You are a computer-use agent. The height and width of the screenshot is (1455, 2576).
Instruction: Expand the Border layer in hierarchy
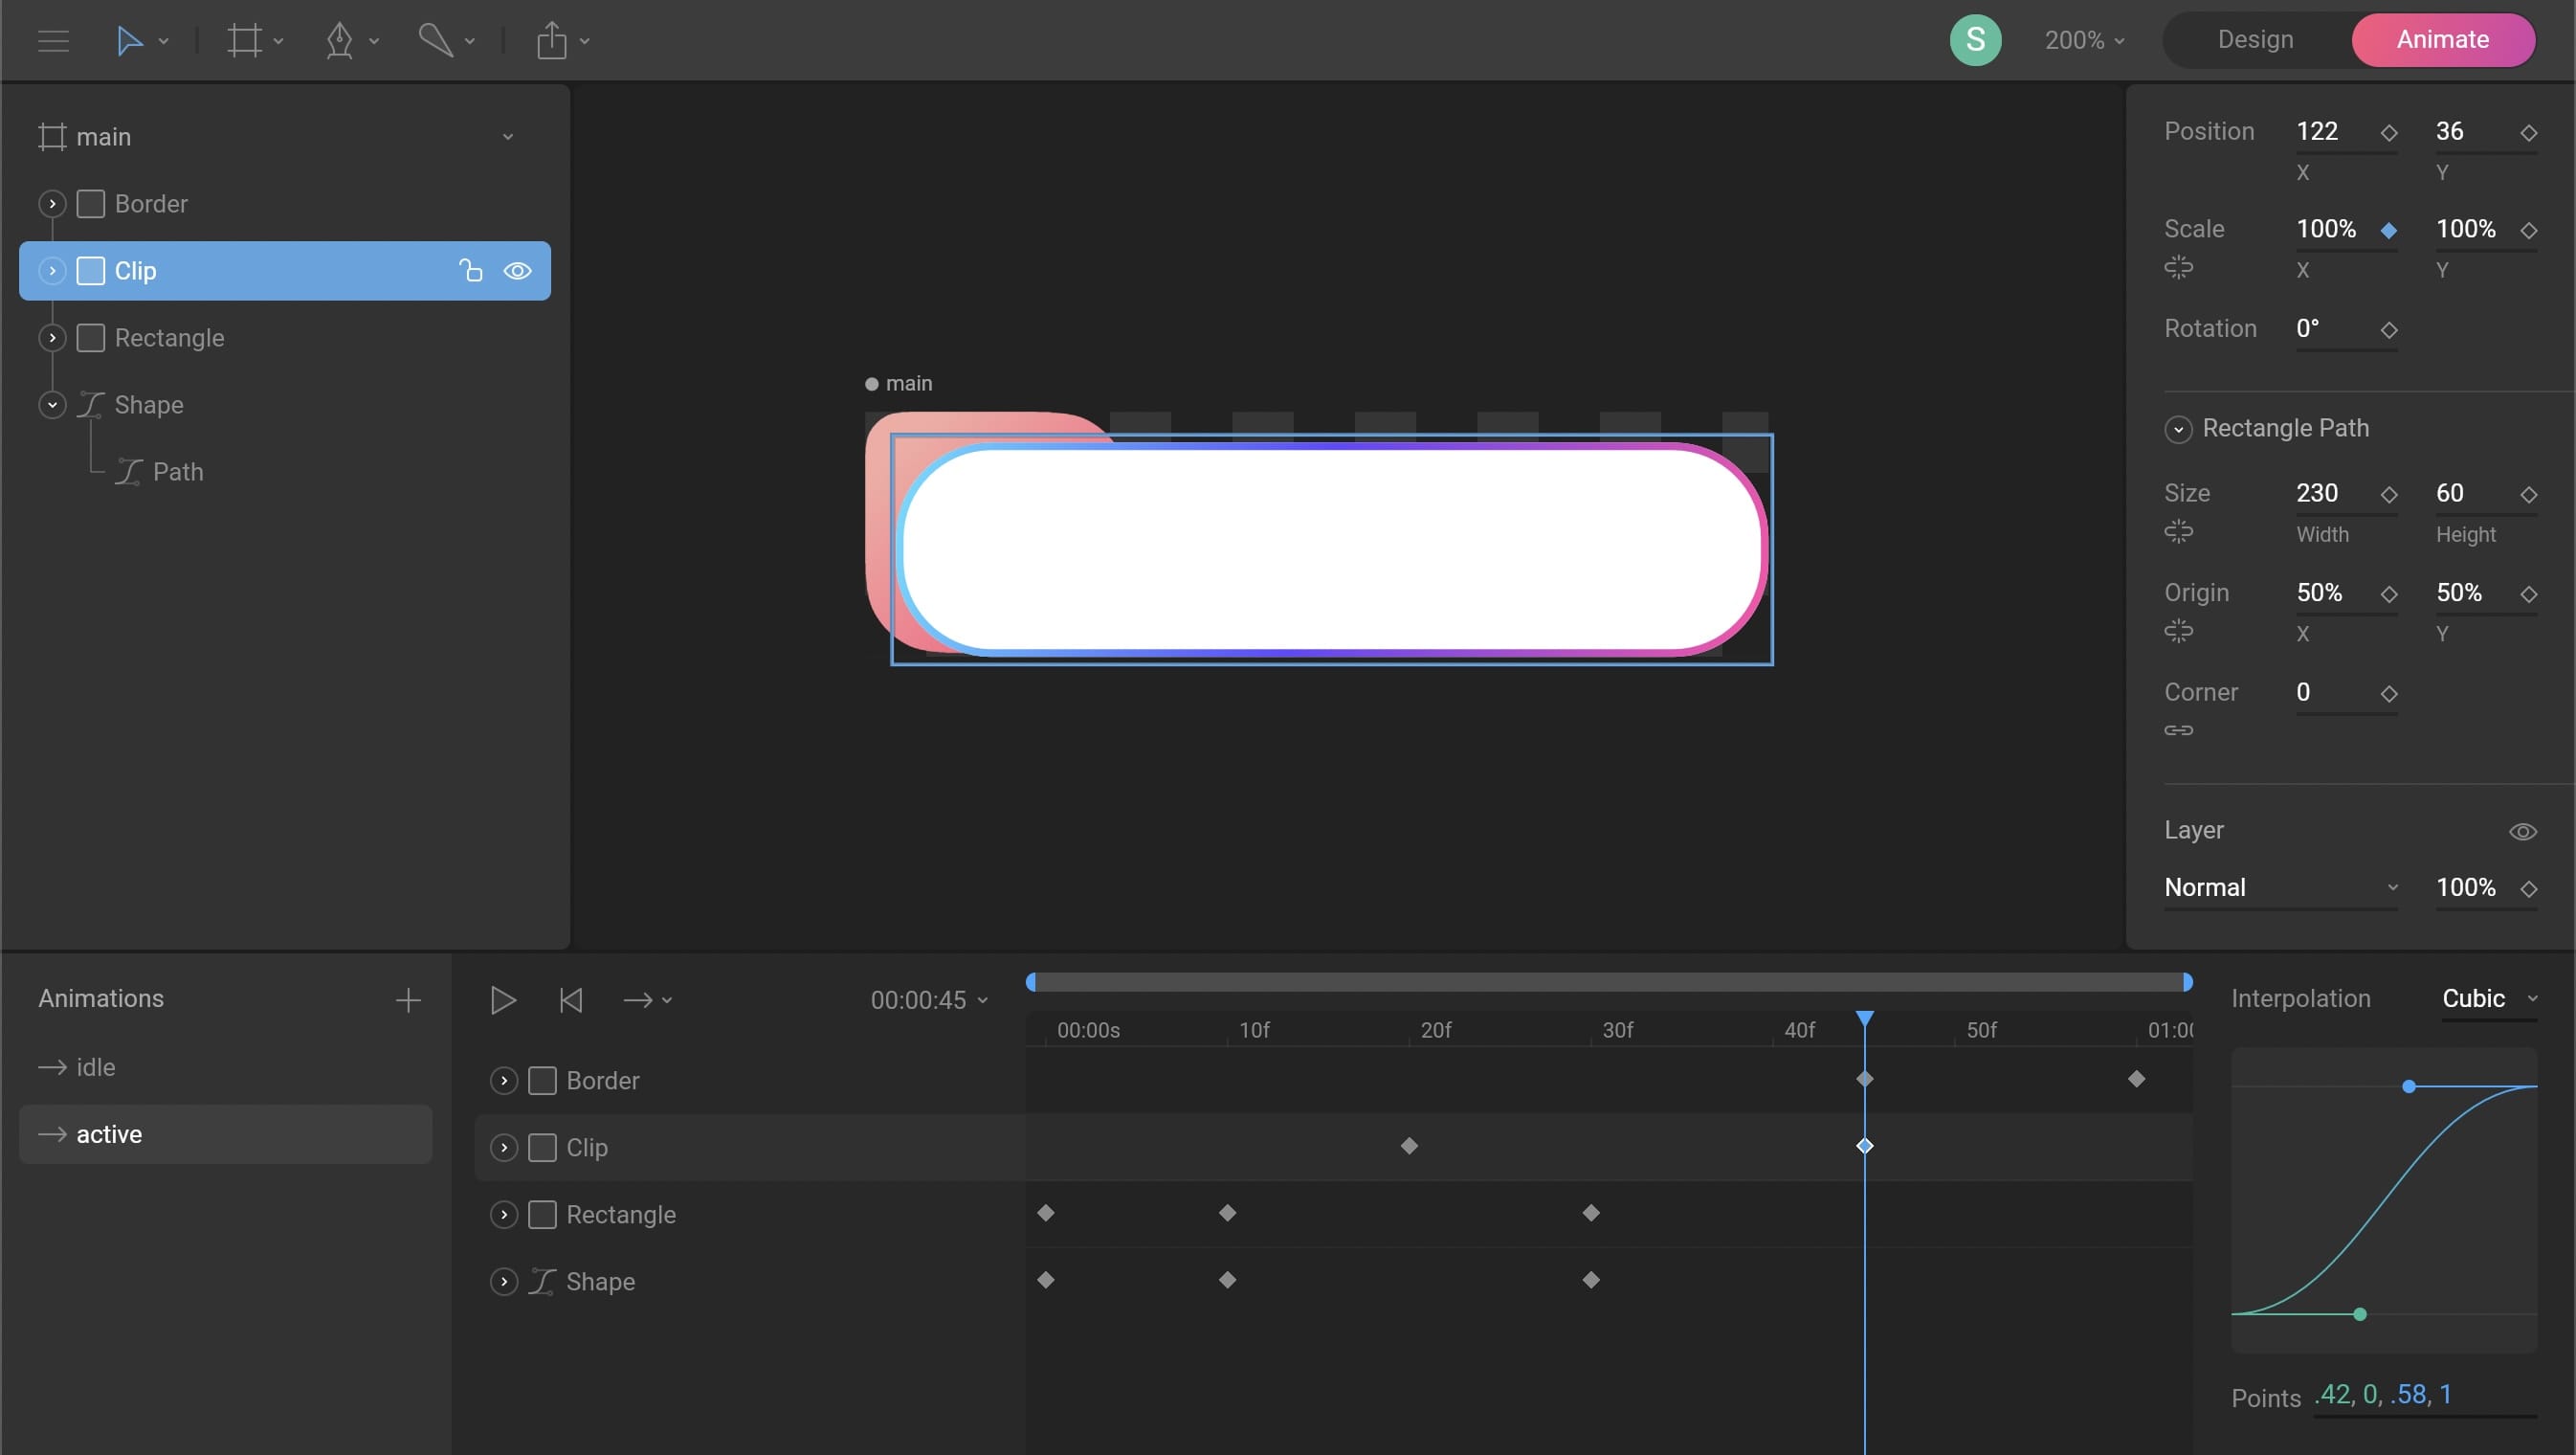pos(52,204)
